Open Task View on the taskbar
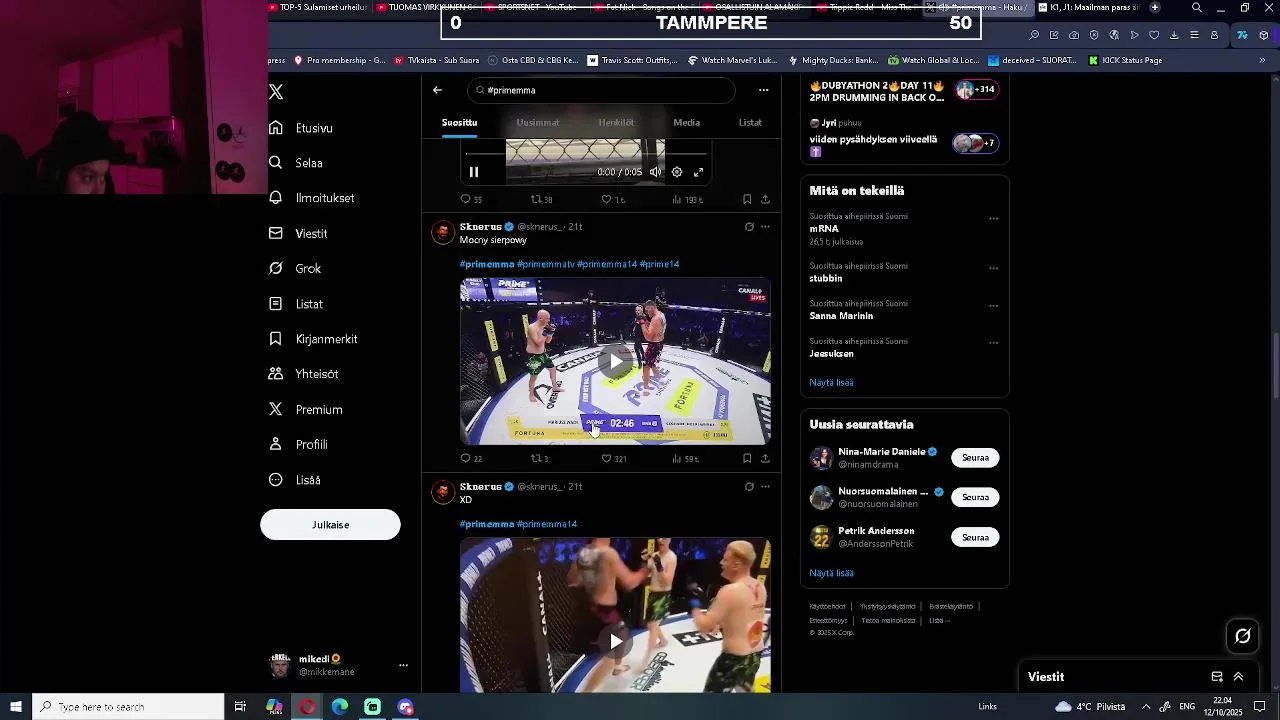The height and width of the screenshot is (720, 1280). coord(240,707)
